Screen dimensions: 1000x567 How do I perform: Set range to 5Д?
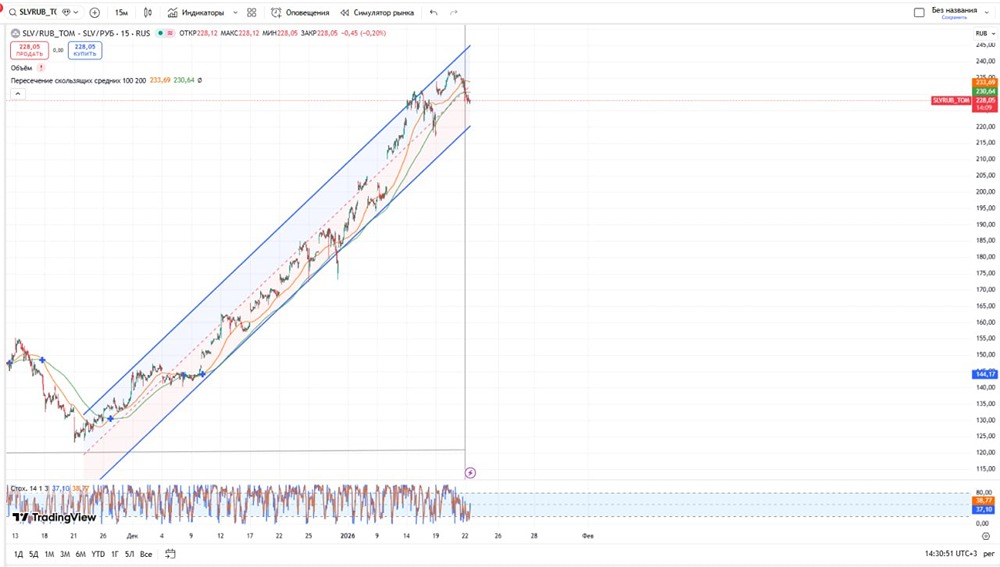(x=33, y=554)
